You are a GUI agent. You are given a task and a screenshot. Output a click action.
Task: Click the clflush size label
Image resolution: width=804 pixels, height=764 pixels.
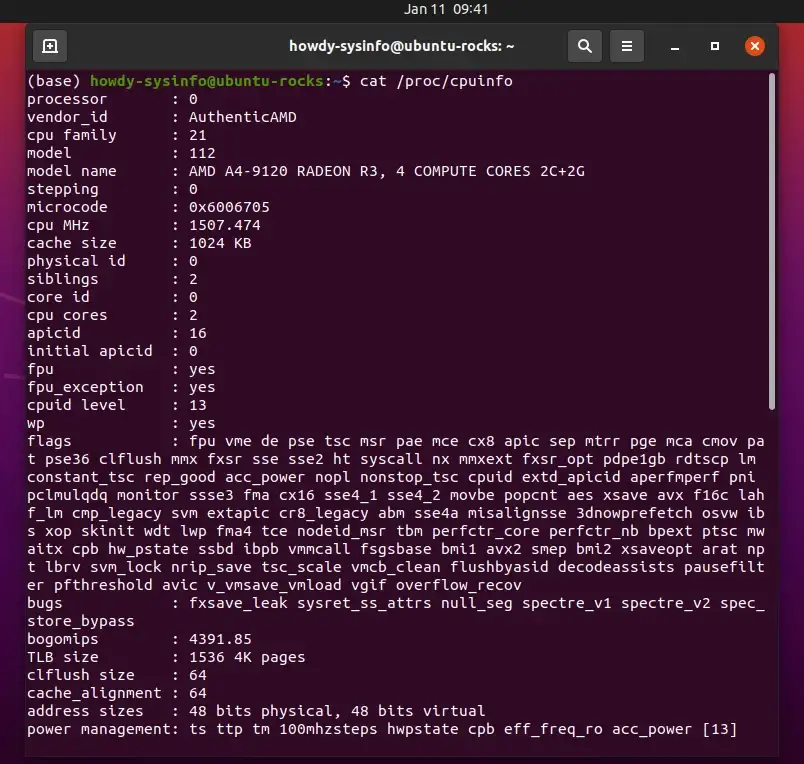pos(81,675)
